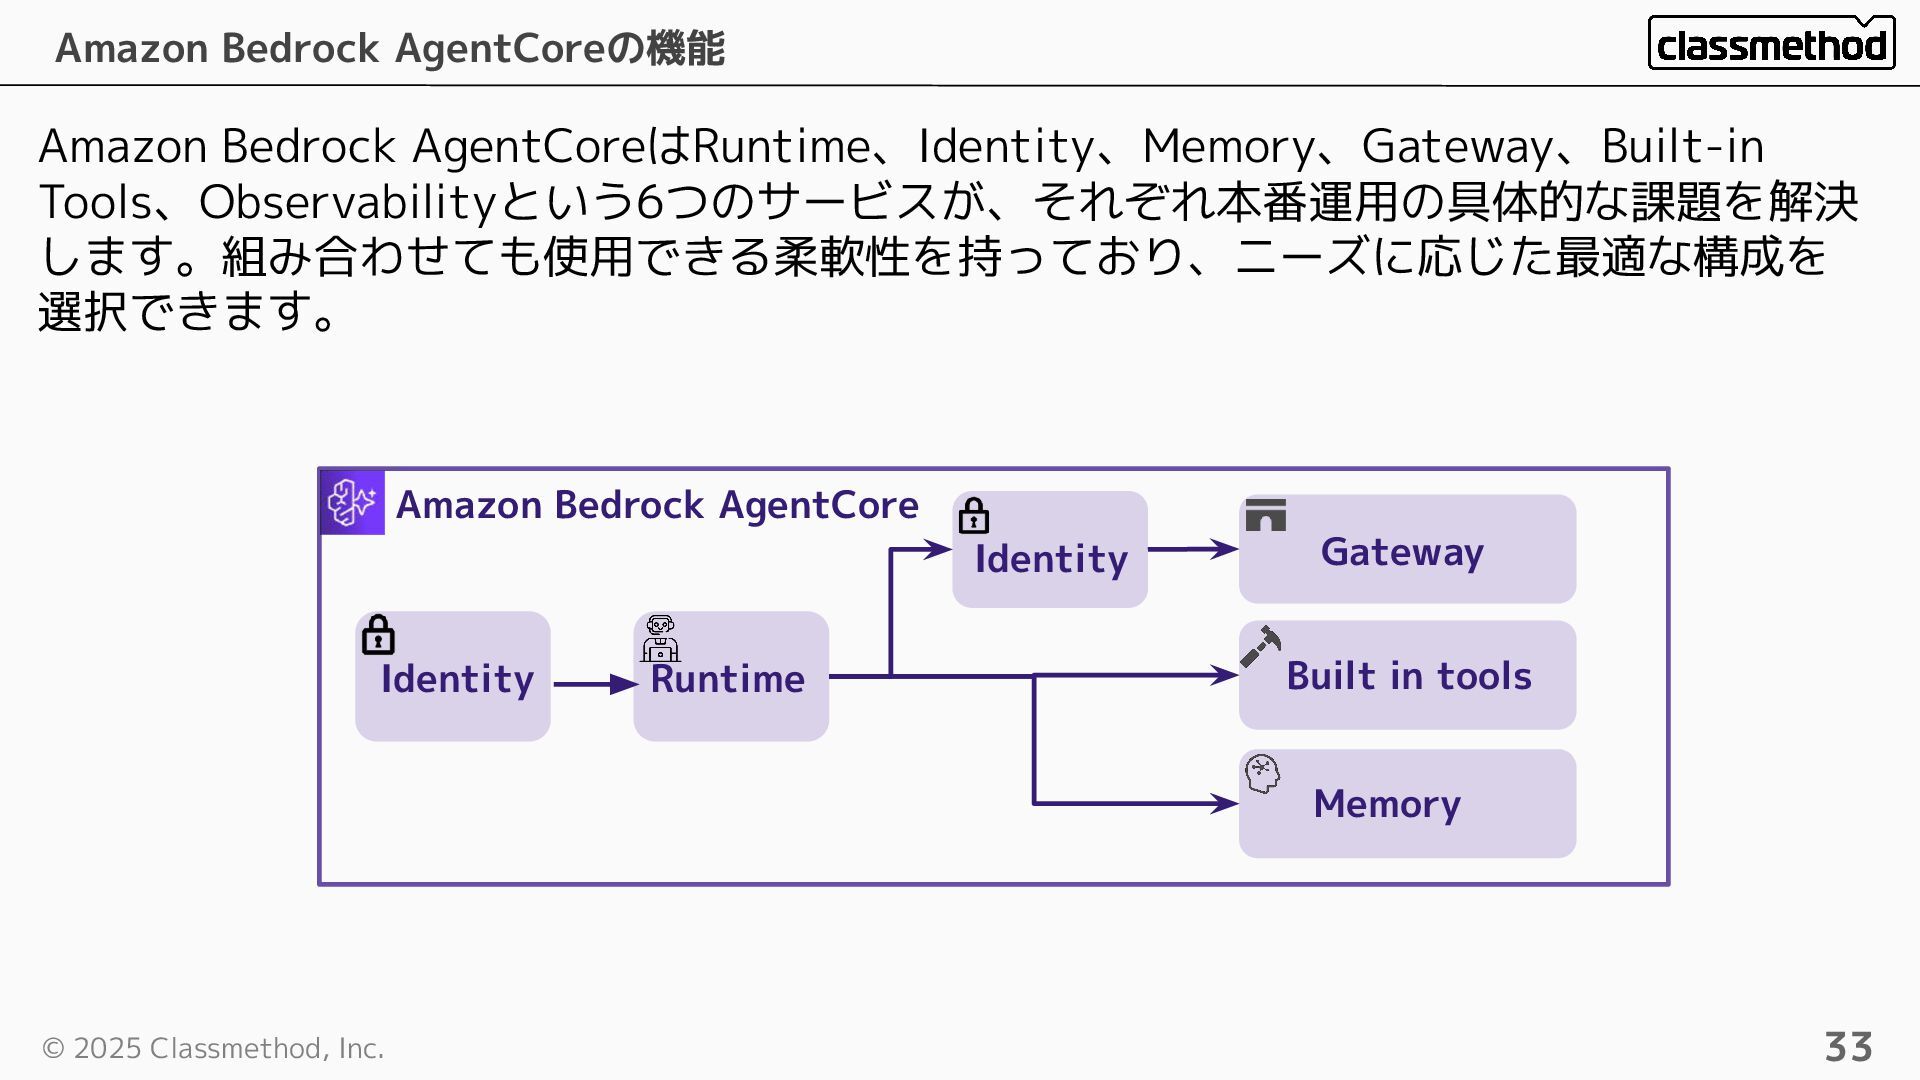Click the Gateway arch icon
The image size is (1920, 1080).
click(x=1265, y=515)
